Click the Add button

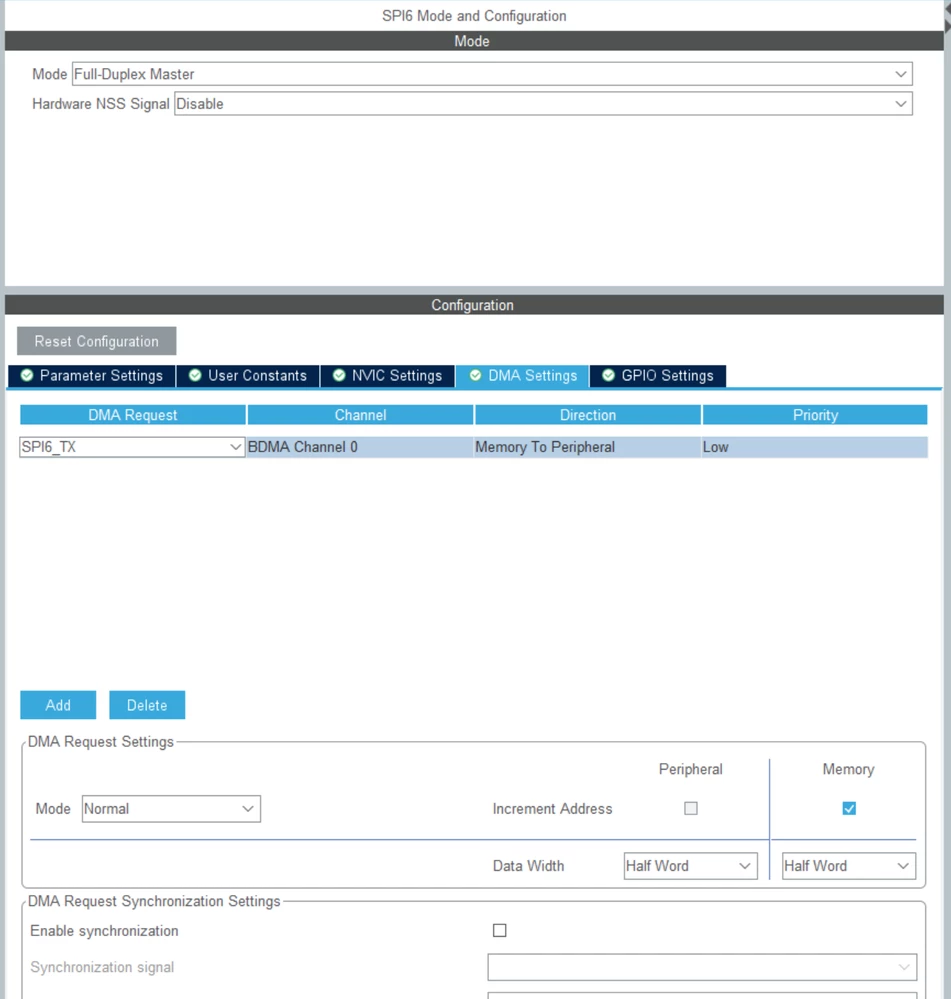[58, 705]
